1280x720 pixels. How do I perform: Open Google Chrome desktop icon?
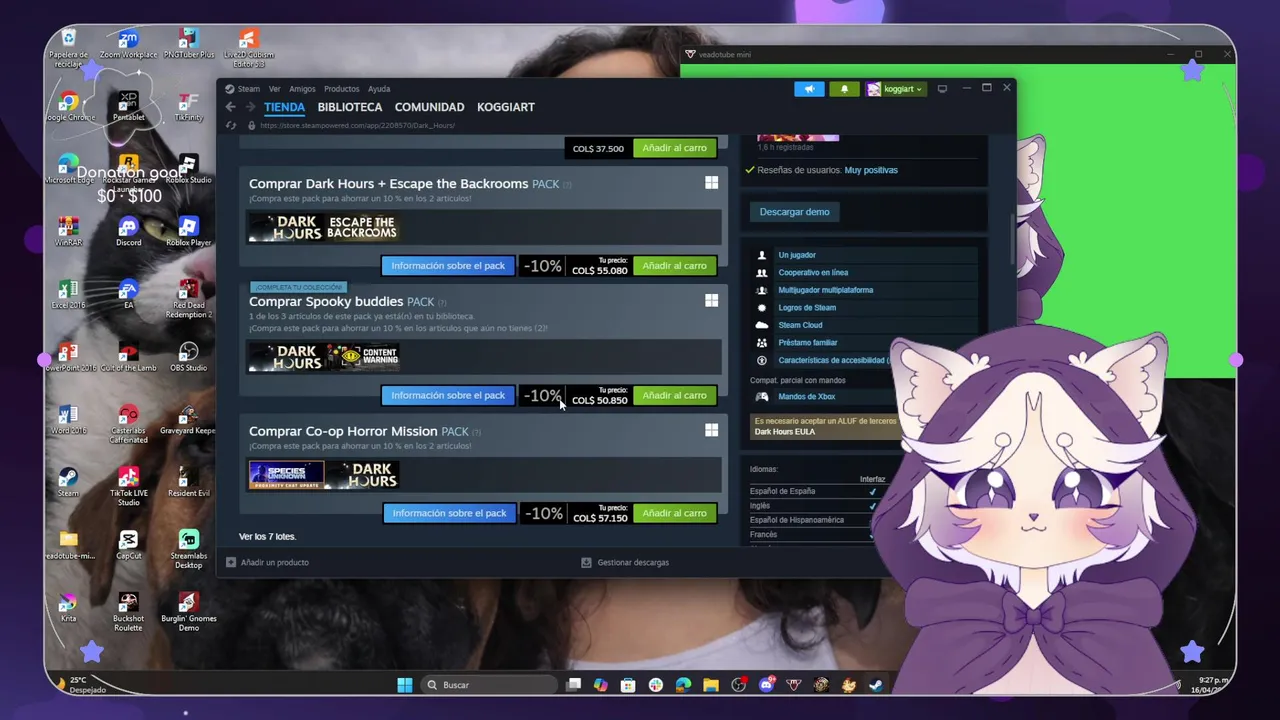tap(68, 107)
